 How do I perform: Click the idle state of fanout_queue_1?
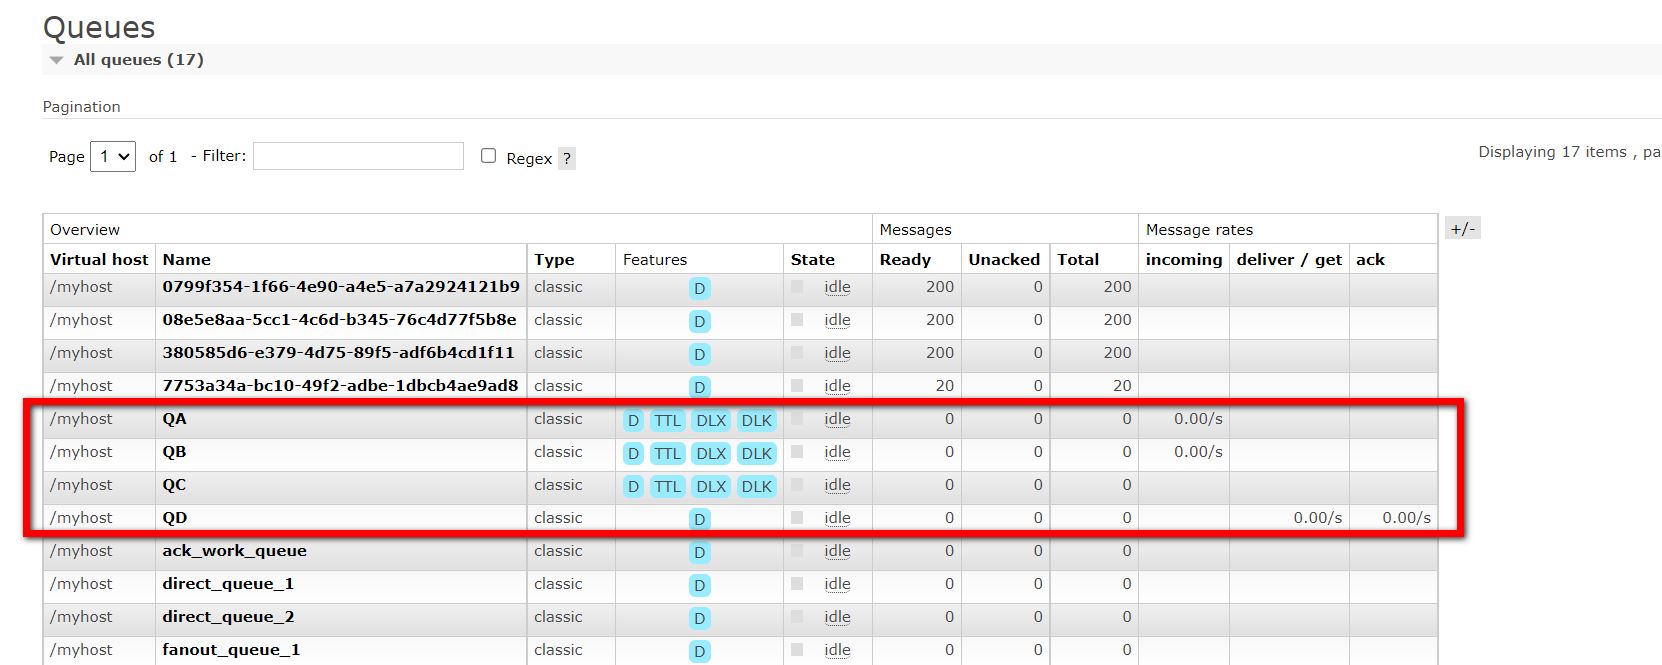[x=837, y=650]
